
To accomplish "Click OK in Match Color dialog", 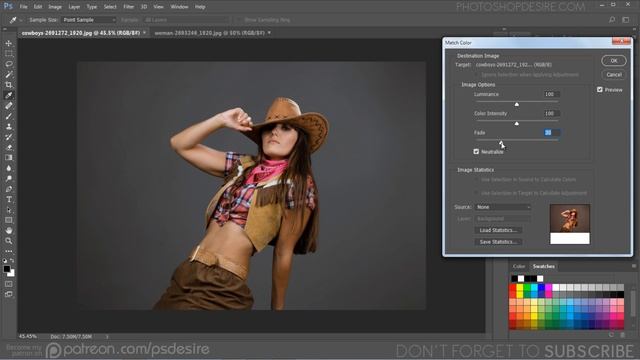I will [613, 61].
